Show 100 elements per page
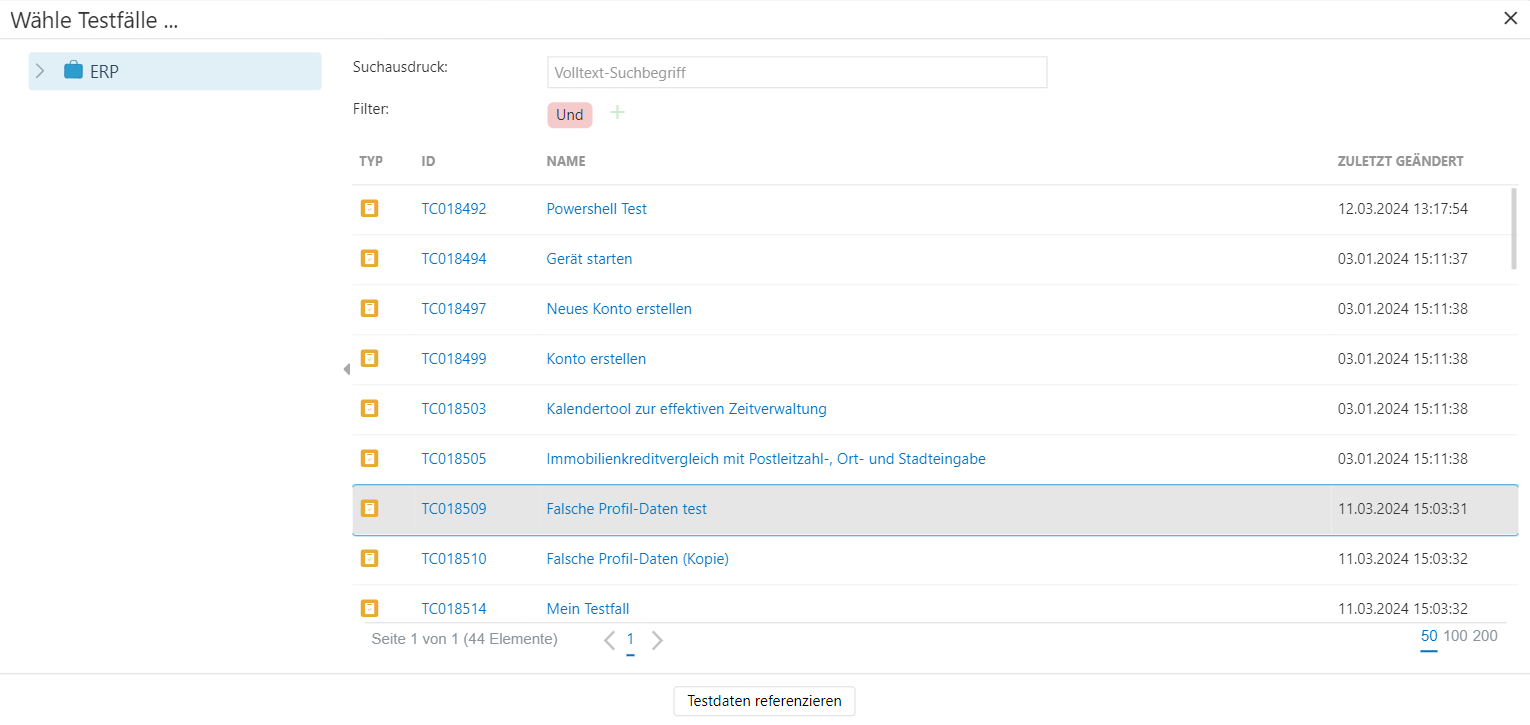1530x725 pixels. [1455, 636]
